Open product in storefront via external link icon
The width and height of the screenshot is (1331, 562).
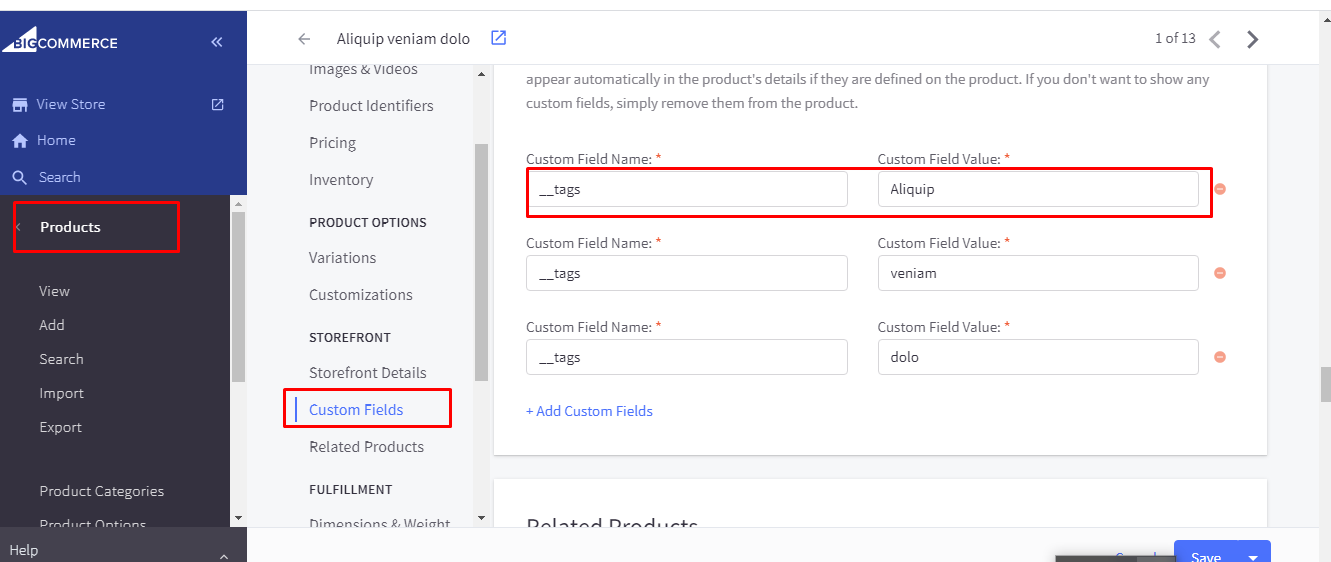[x=498, y=38]
